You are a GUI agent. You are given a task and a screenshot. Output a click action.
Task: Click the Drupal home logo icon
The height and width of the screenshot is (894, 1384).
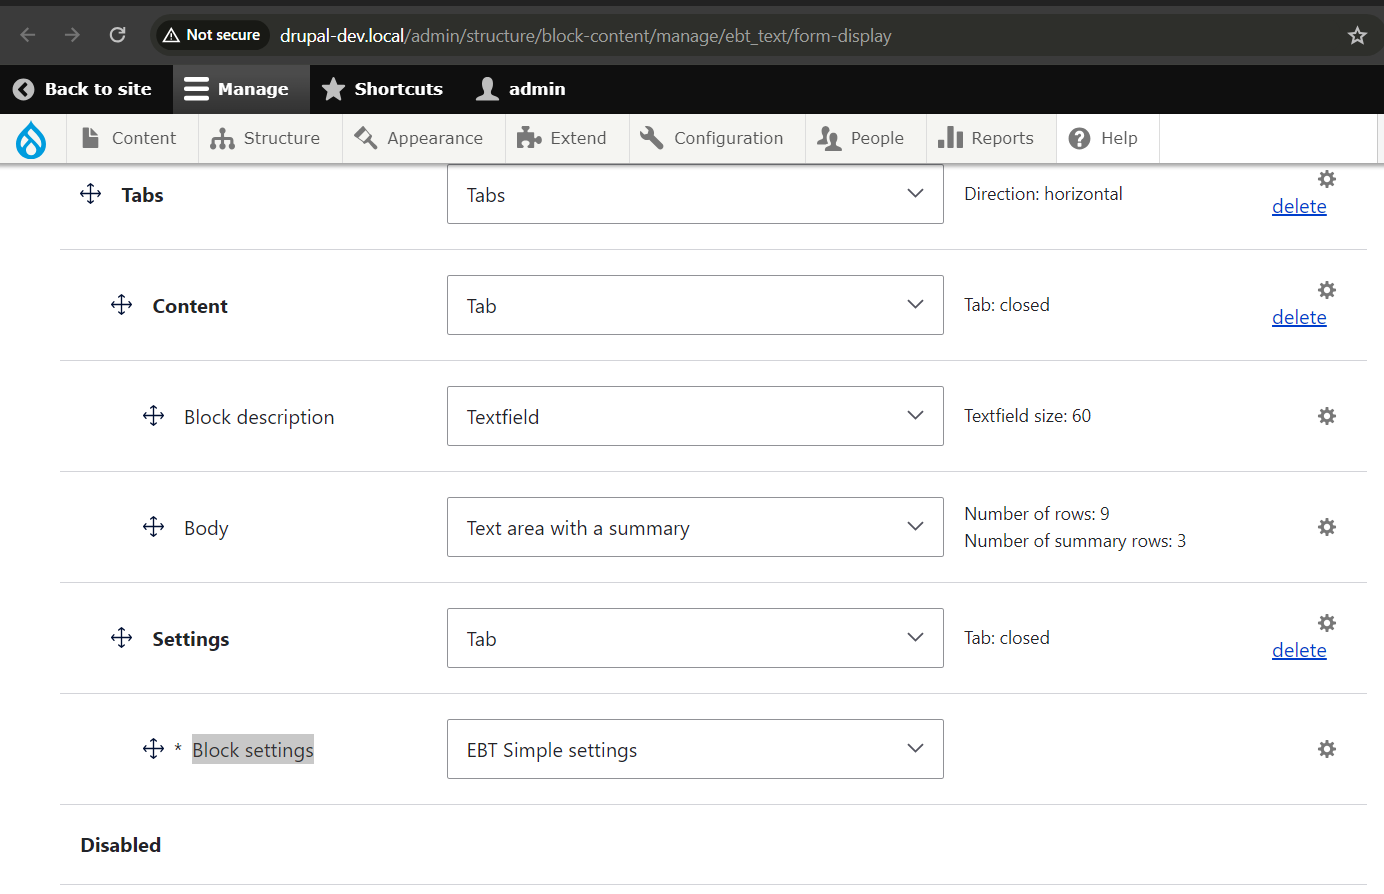pos(31,139)
